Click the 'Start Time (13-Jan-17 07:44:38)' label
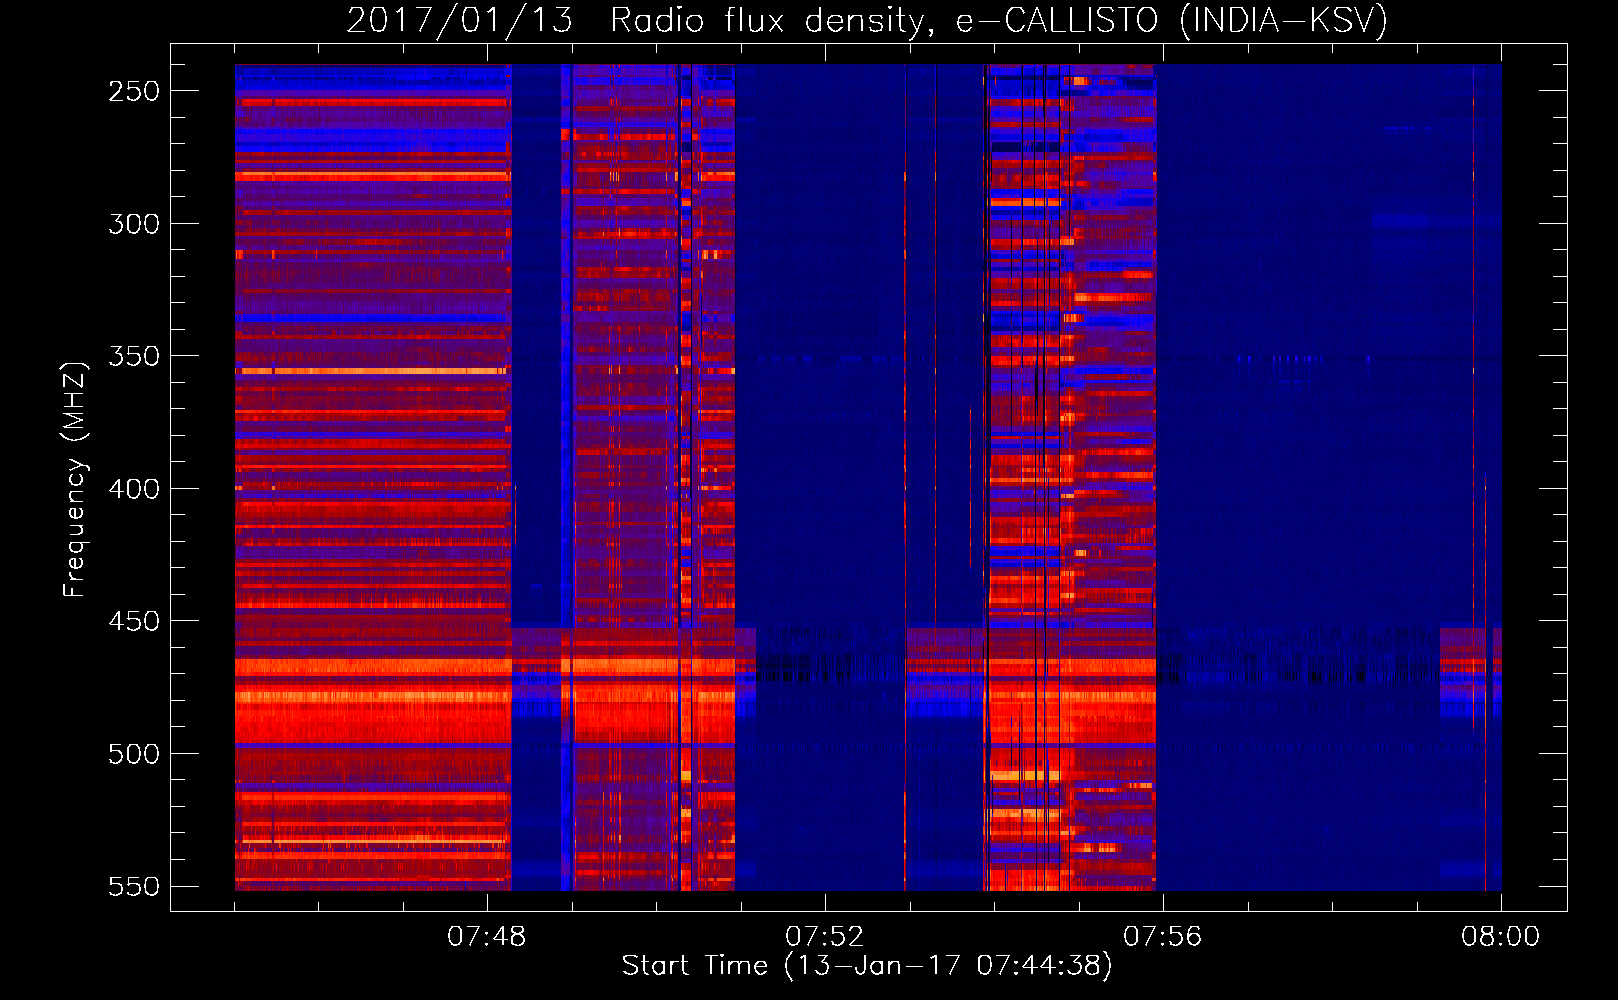 click(x=867, y=966)
